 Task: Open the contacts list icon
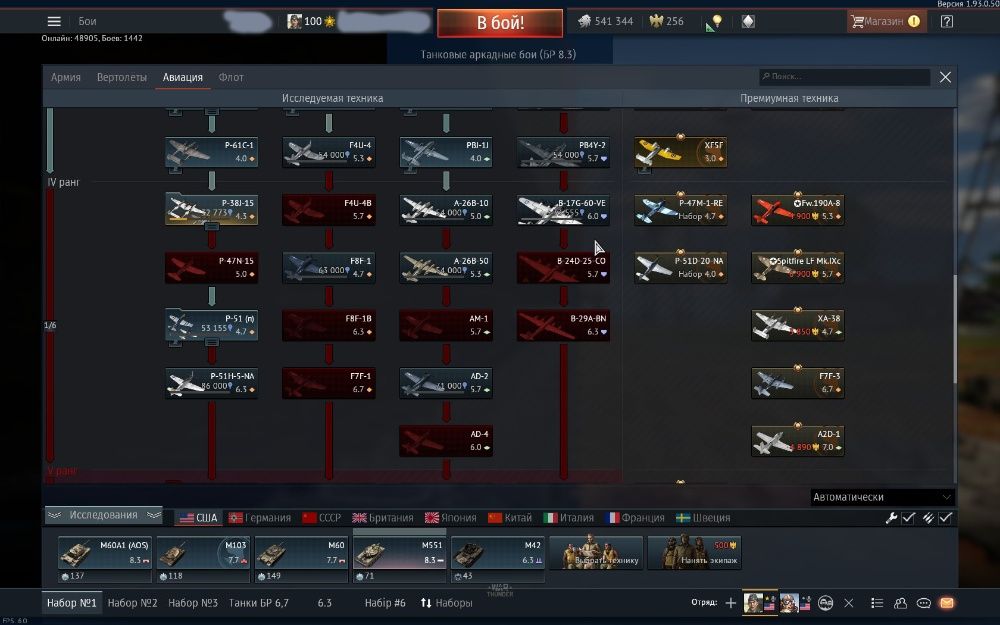[x=877, y=603]
